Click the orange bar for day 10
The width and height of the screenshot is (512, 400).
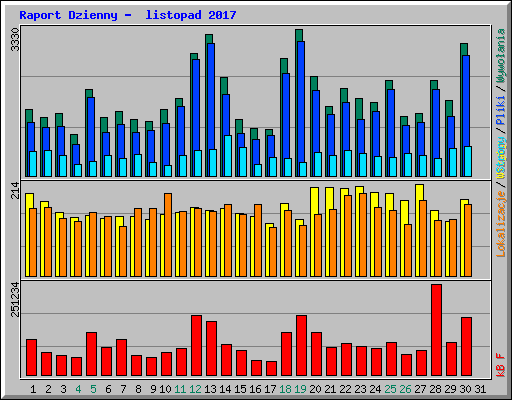point(168,235)
